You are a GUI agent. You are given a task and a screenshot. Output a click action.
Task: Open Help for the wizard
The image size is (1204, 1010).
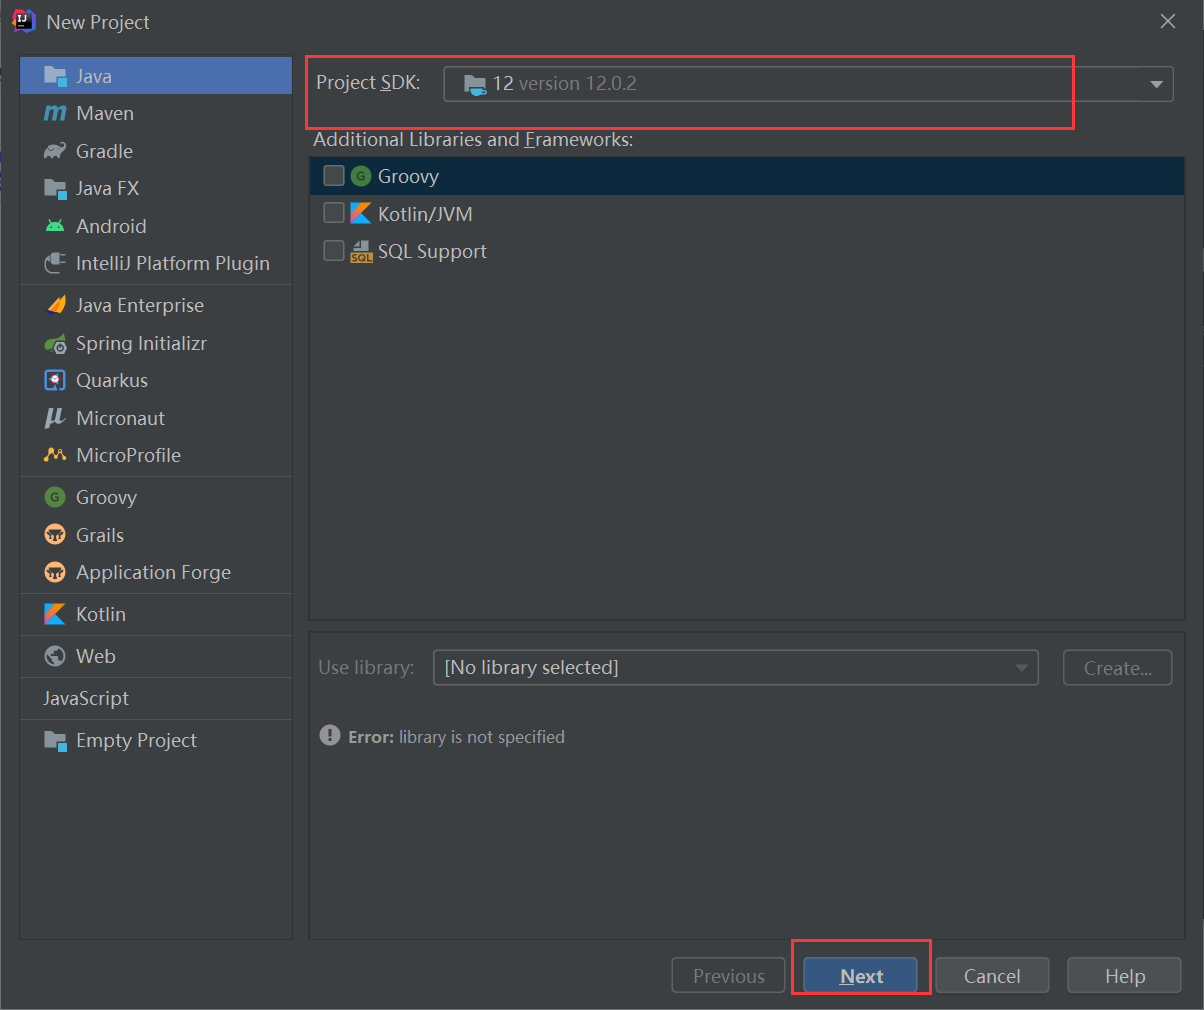click(1124, 976)
